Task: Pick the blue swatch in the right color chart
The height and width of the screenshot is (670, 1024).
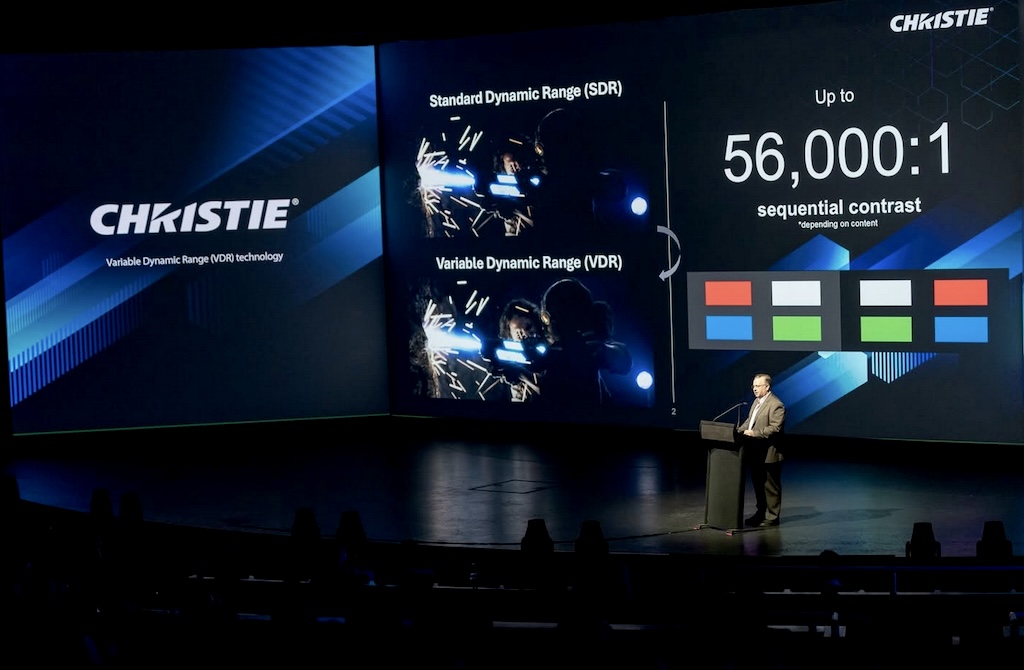Action: [961, 330]
